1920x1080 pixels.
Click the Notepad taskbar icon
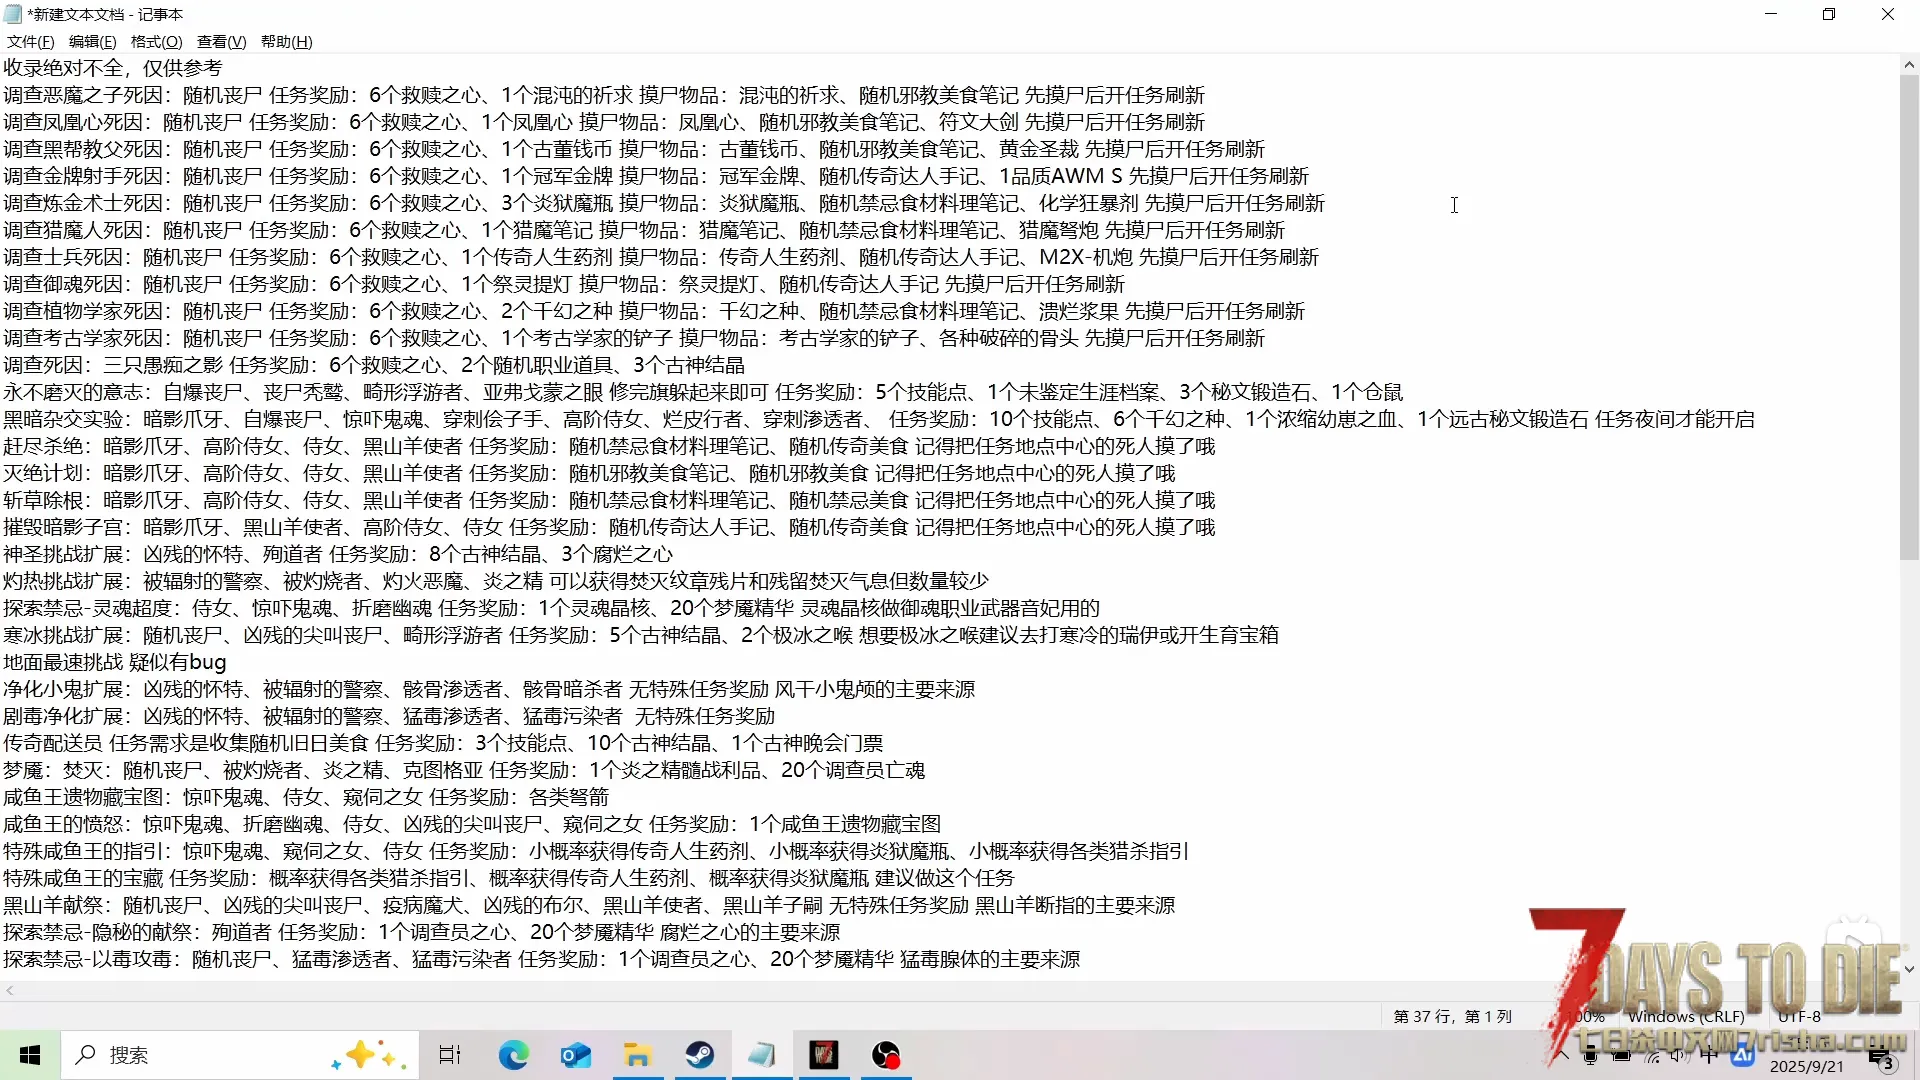(761, 1055)
